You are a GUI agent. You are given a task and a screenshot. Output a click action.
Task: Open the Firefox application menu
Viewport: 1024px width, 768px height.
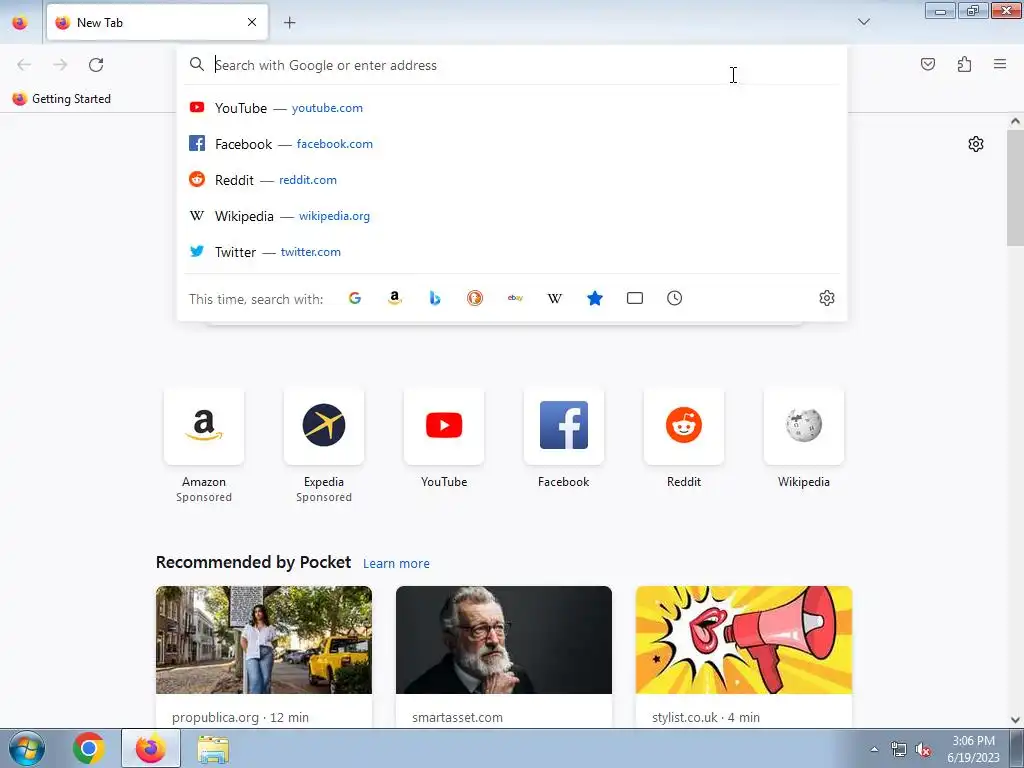[x=999, y=64]
